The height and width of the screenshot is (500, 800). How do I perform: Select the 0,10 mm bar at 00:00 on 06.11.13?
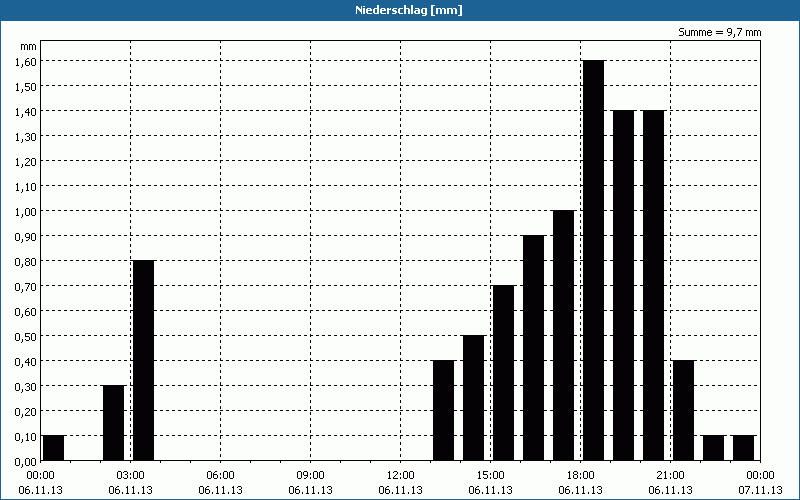coord(54,448)
